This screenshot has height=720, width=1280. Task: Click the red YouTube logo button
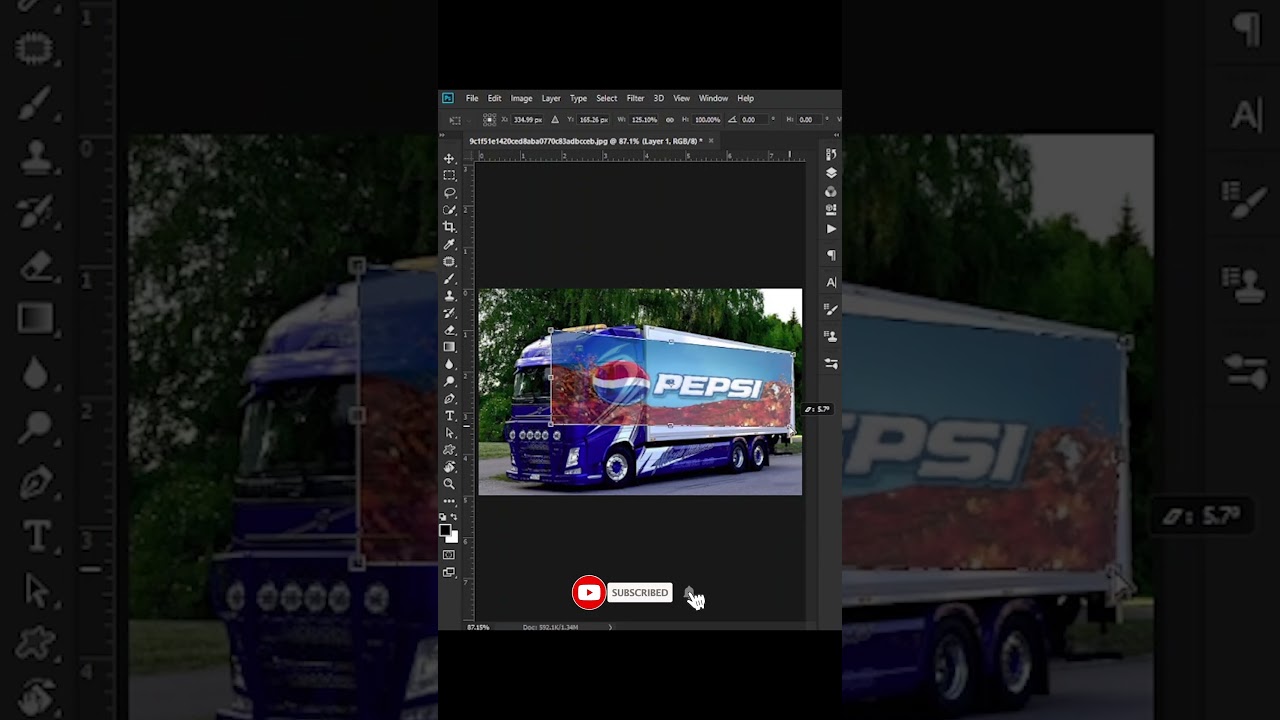pyautogui.click(x=589, y=593)
